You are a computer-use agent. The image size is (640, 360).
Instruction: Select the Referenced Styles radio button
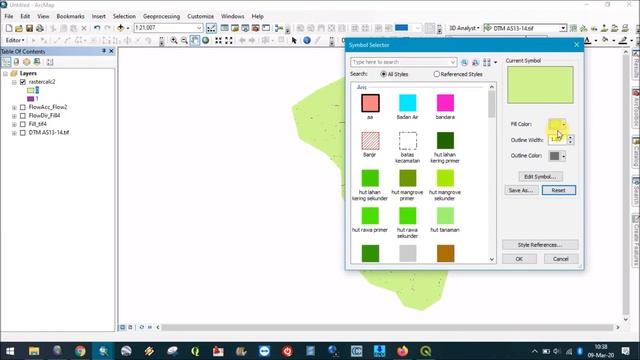436,74
